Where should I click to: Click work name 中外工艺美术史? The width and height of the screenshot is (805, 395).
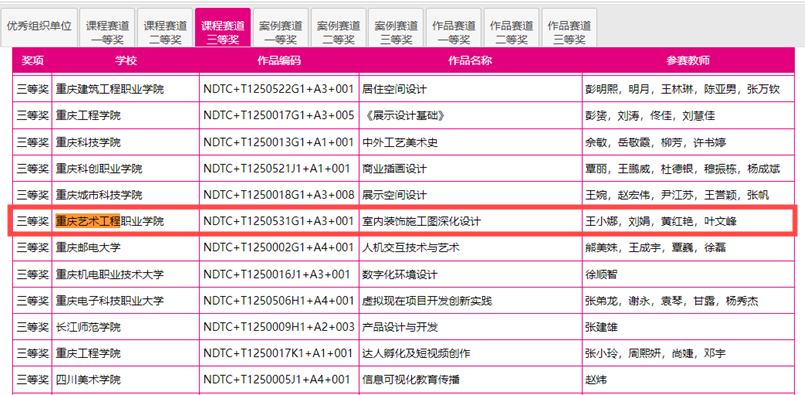tap(470, 142)
